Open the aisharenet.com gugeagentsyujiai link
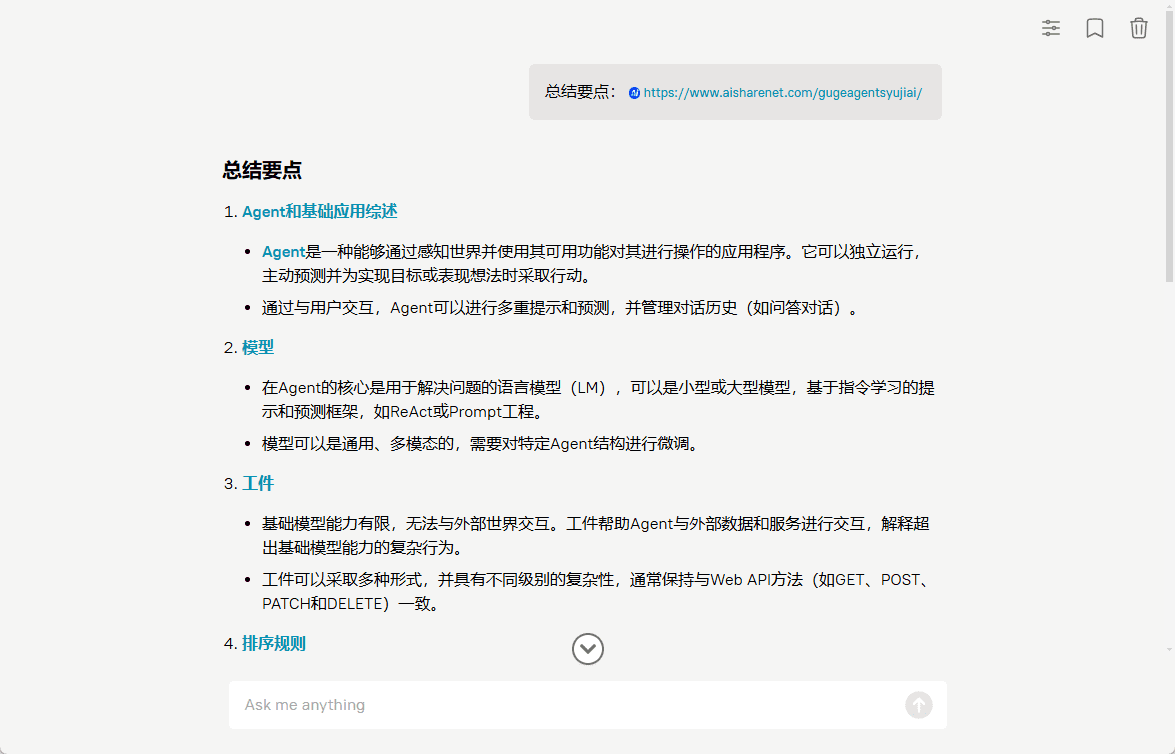The width and height of the screenshot is (1175, 754). 782,93
